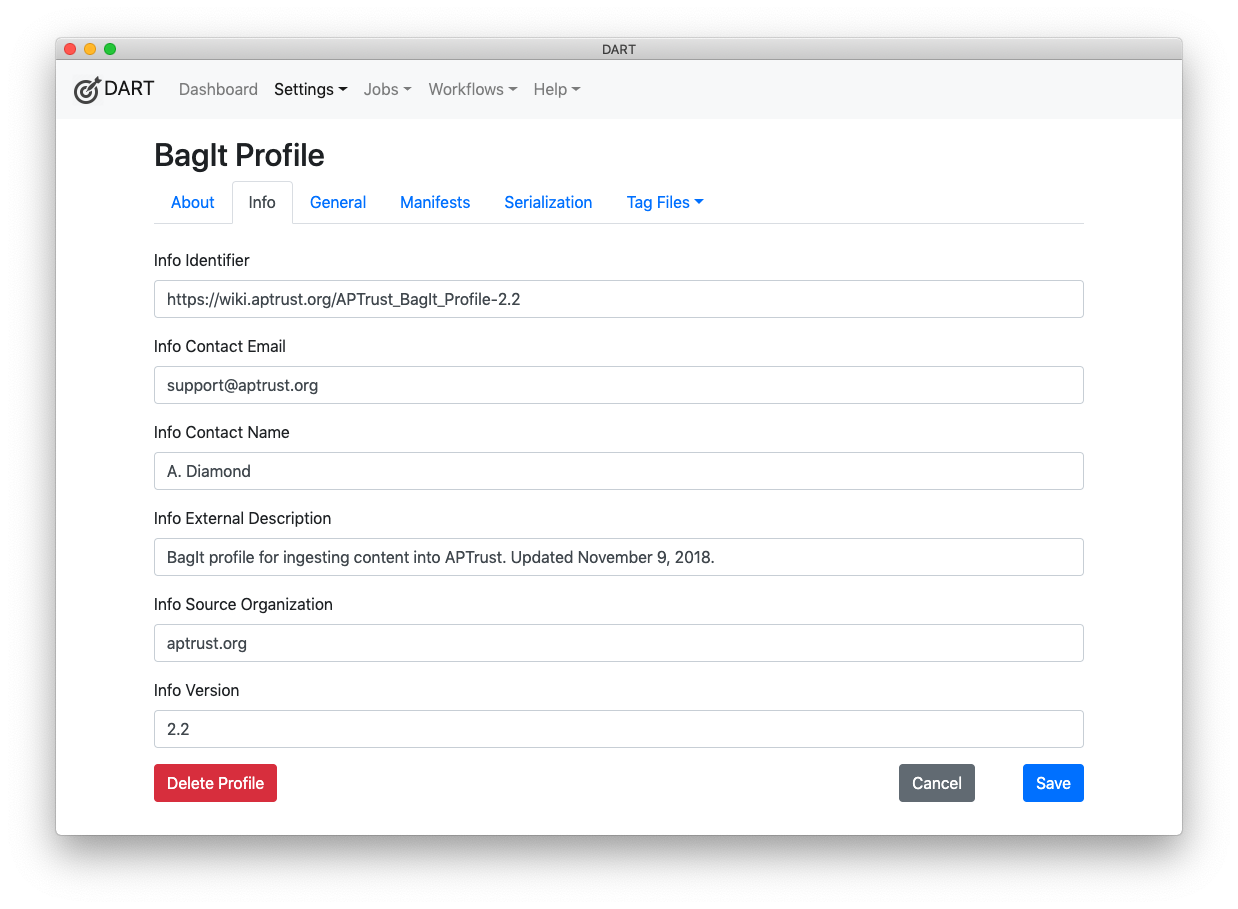1238x909 pixels.
Task: Select the Info Version field
Action: coord(618,729)
